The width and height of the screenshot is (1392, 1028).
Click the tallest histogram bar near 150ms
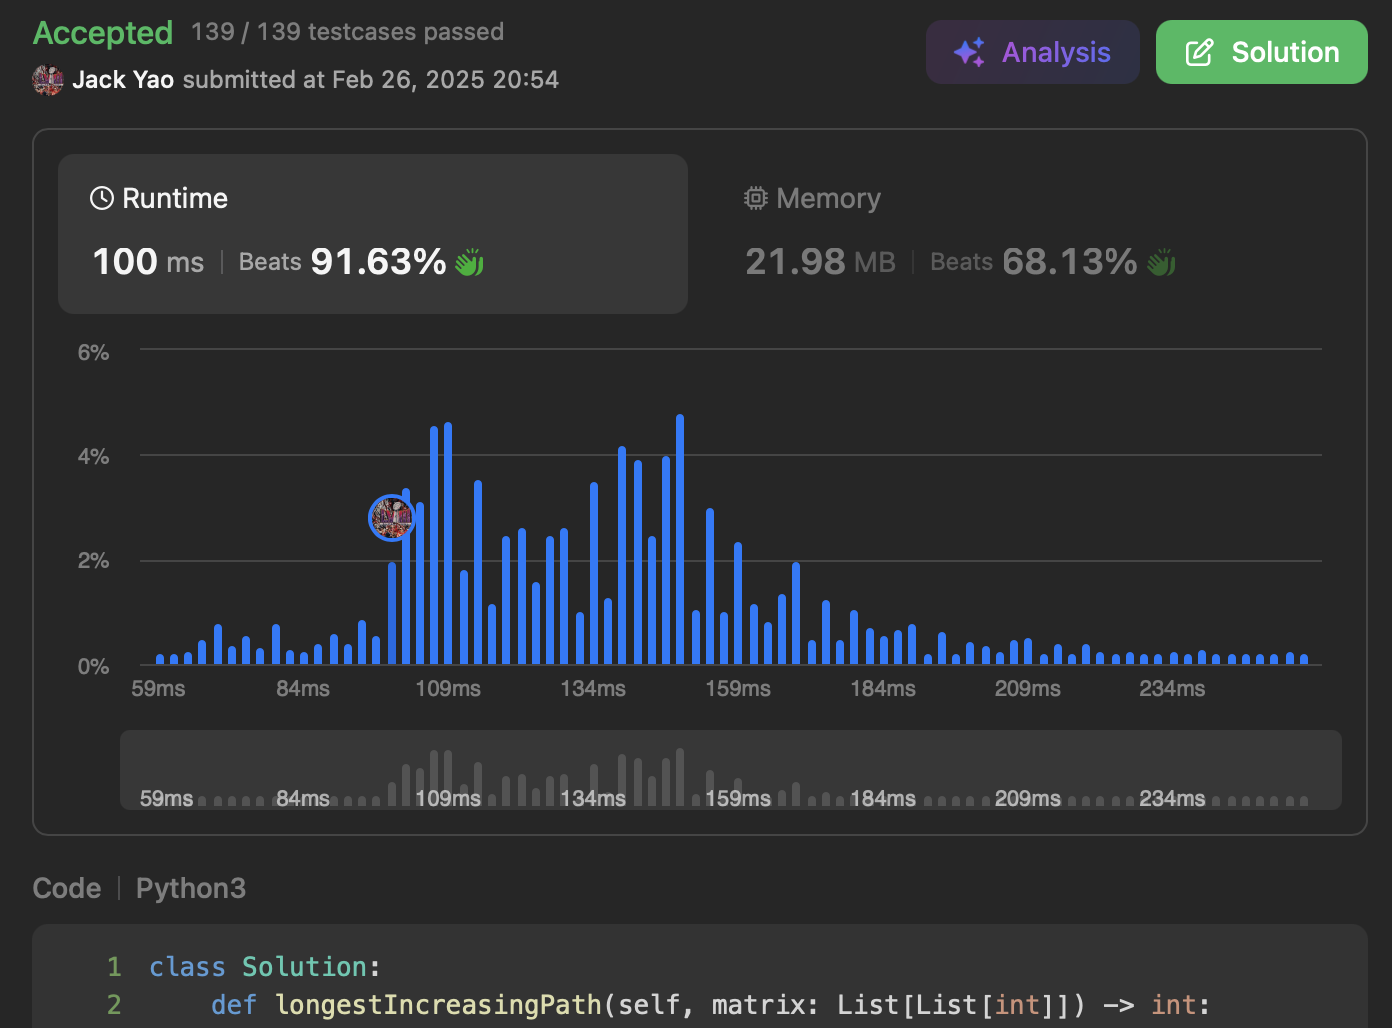[x=680, y=539]
